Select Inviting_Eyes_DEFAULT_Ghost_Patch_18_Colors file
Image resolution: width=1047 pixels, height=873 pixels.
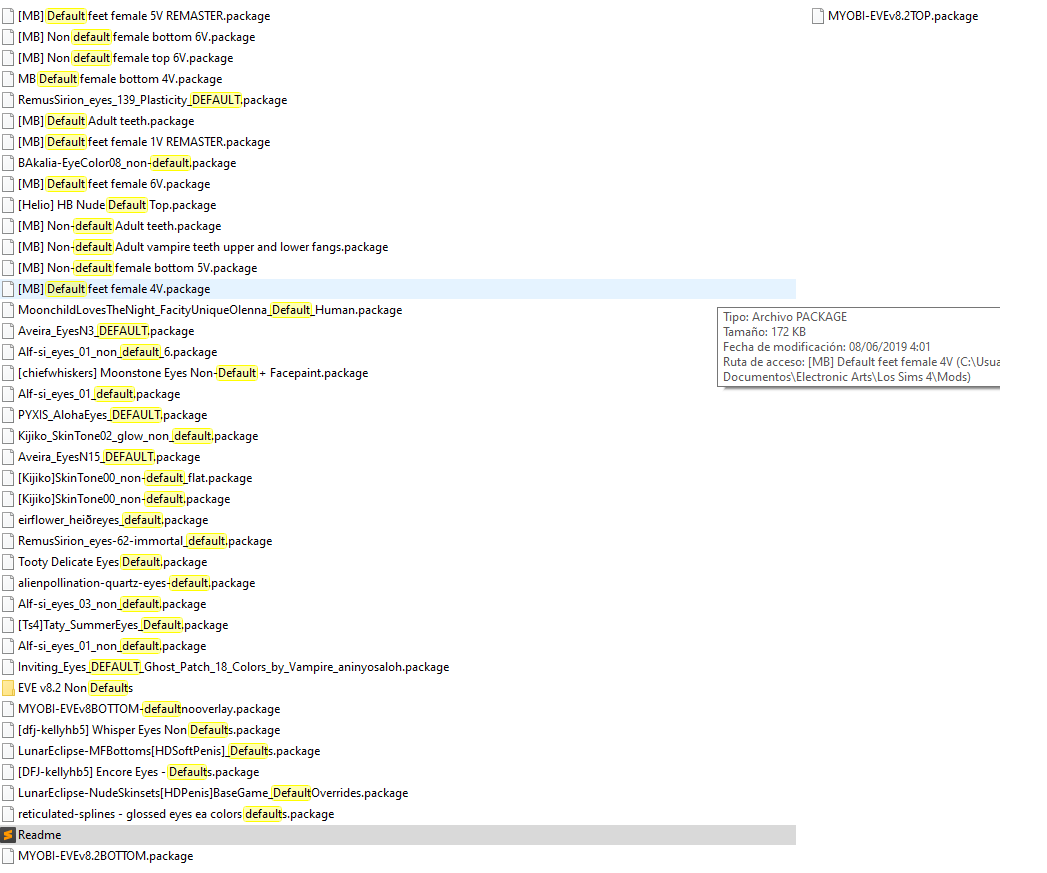click(x=234, y=667)
